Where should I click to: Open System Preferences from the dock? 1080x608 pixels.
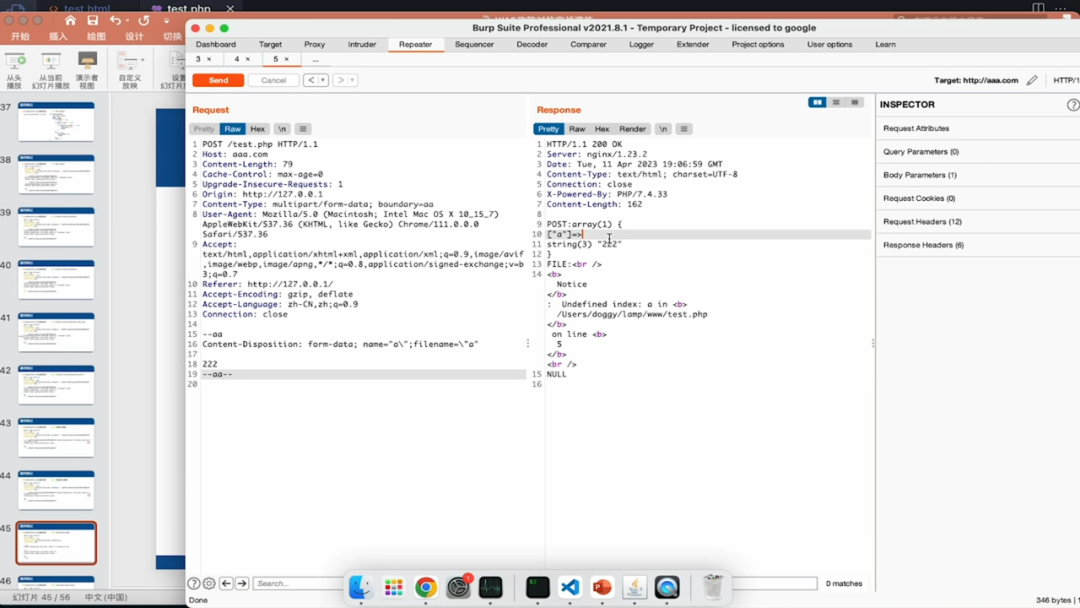click(458, 587)
